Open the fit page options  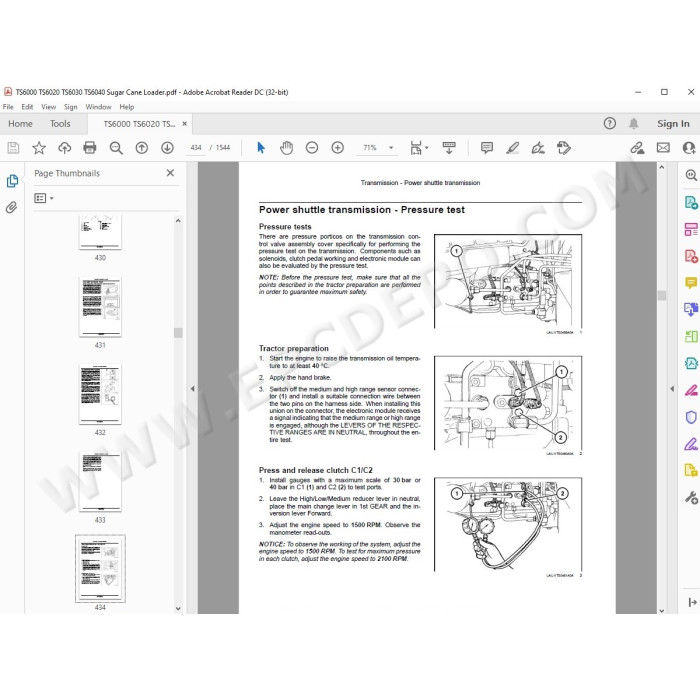(x=419, y=148)
